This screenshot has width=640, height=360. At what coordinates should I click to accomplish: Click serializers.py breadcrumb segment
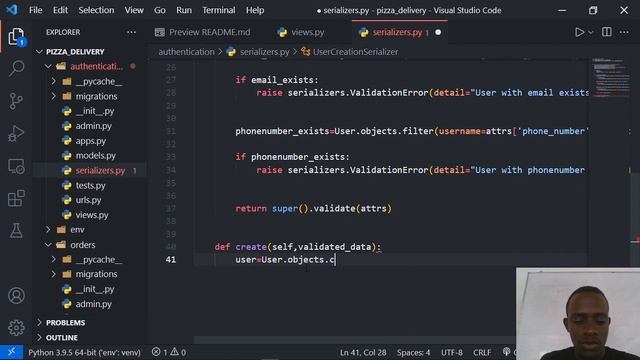tap(264, 52)
